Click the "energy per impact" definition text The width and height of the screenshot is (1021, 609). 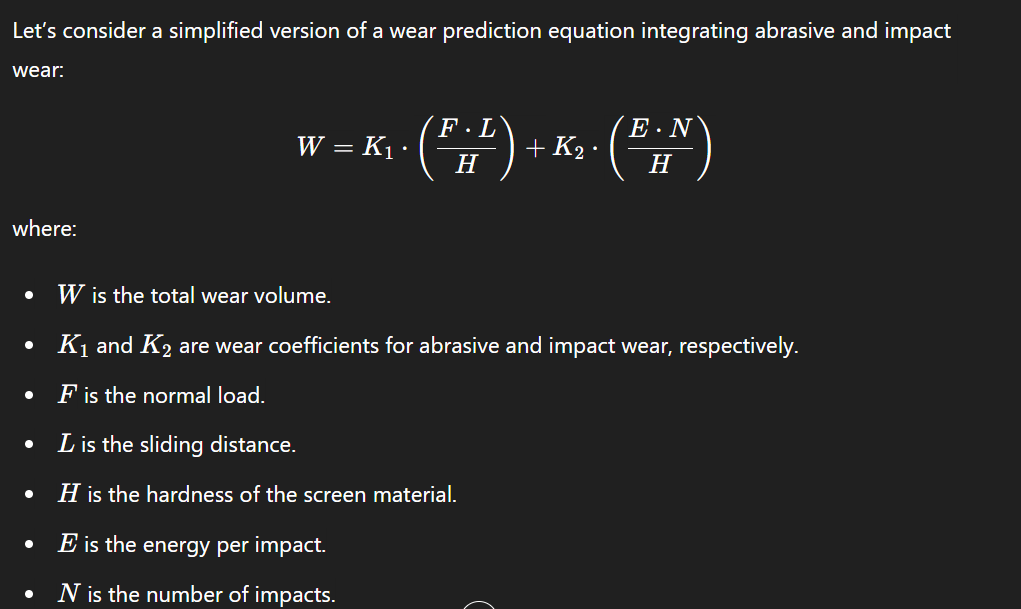click(205, 545)
